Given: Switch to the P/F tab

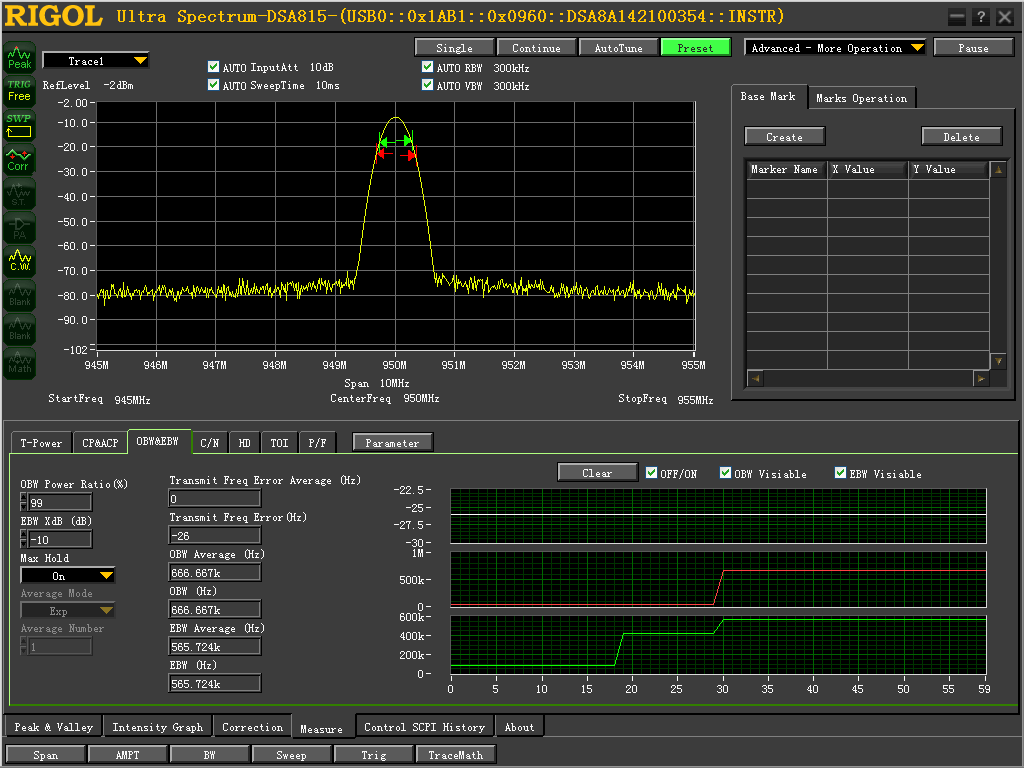Looking at the screenshot, I should (x=317, y=443).
